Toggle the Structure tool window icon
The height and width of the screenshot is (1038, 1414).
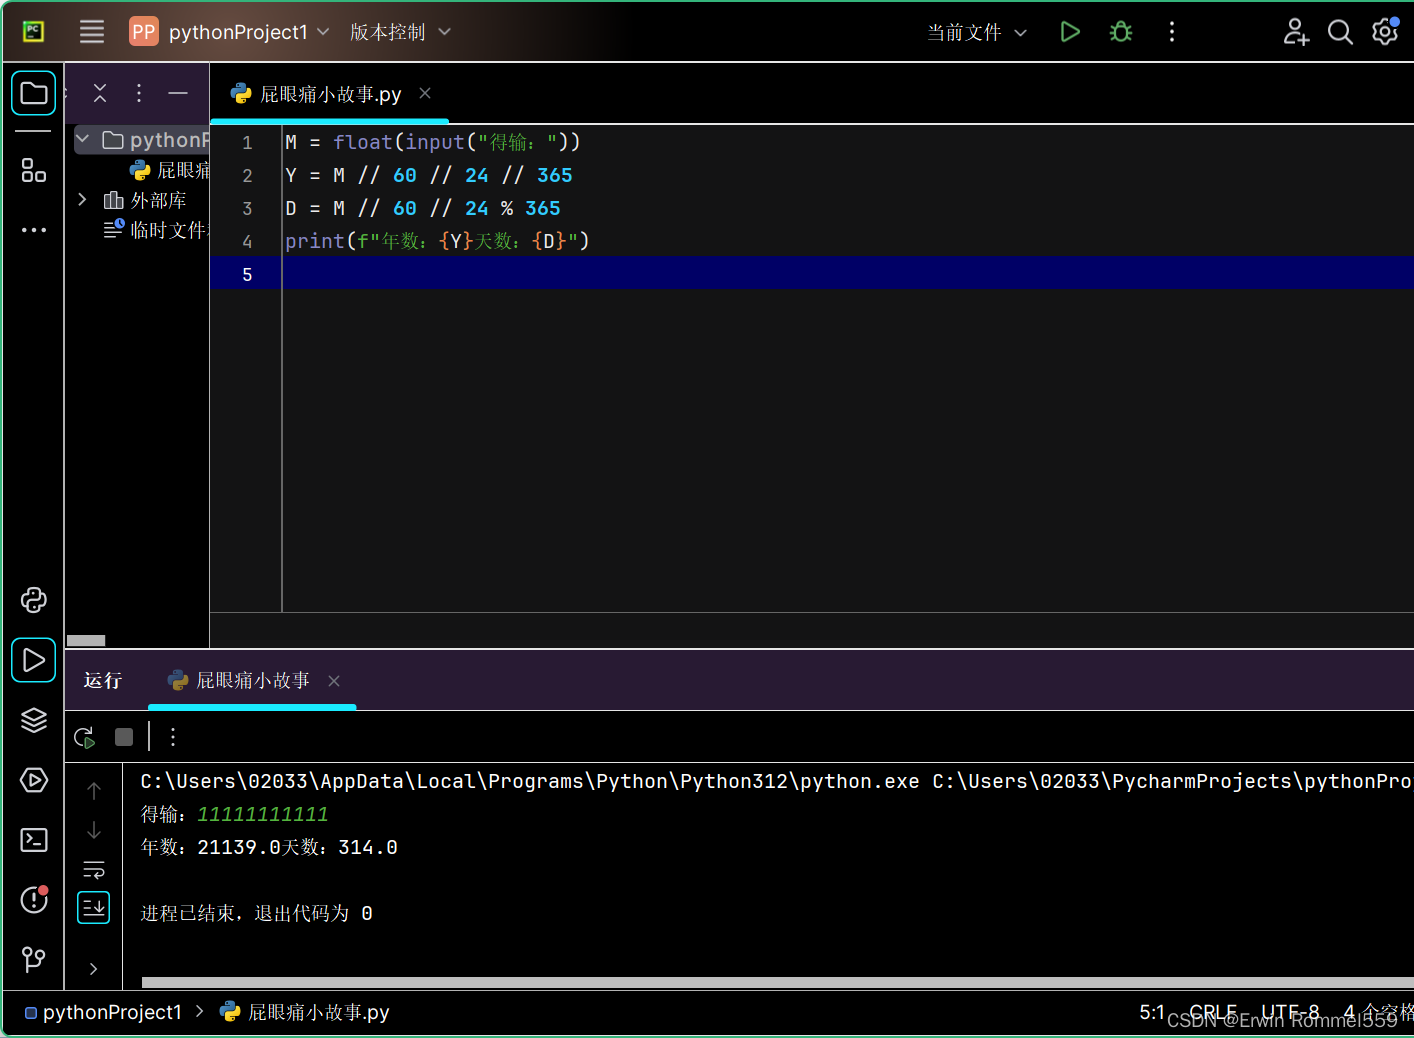(x=33, y=170)
